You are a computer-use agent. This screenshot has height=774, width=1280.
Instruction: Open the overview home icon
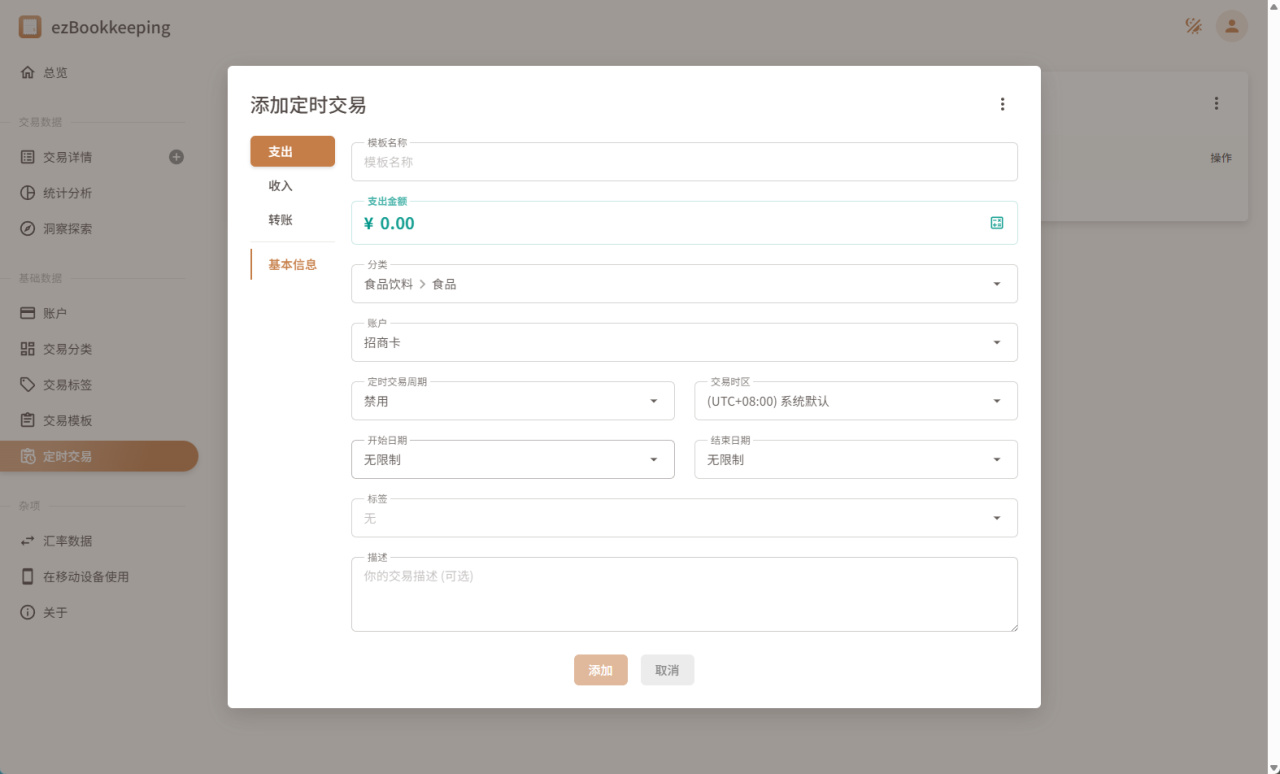point(28,72)
